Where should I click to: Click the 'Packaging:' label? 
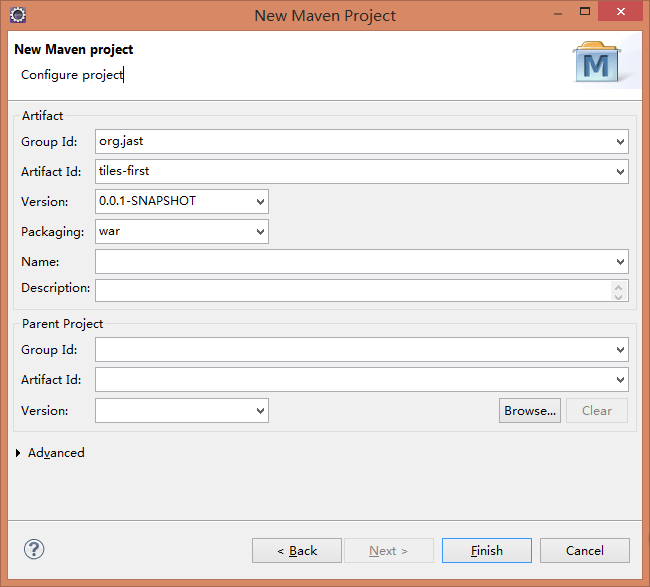[53, 232]
